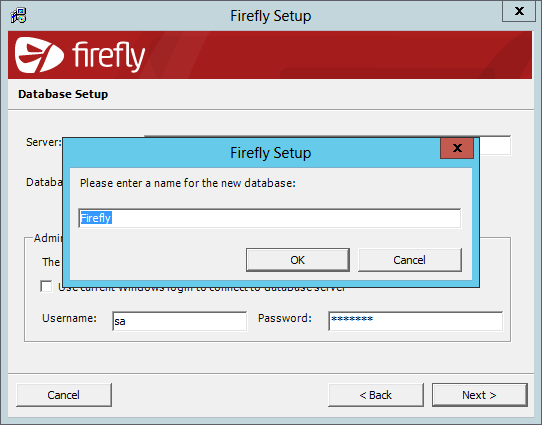Click the Database Setup heading

coord(63,94)
